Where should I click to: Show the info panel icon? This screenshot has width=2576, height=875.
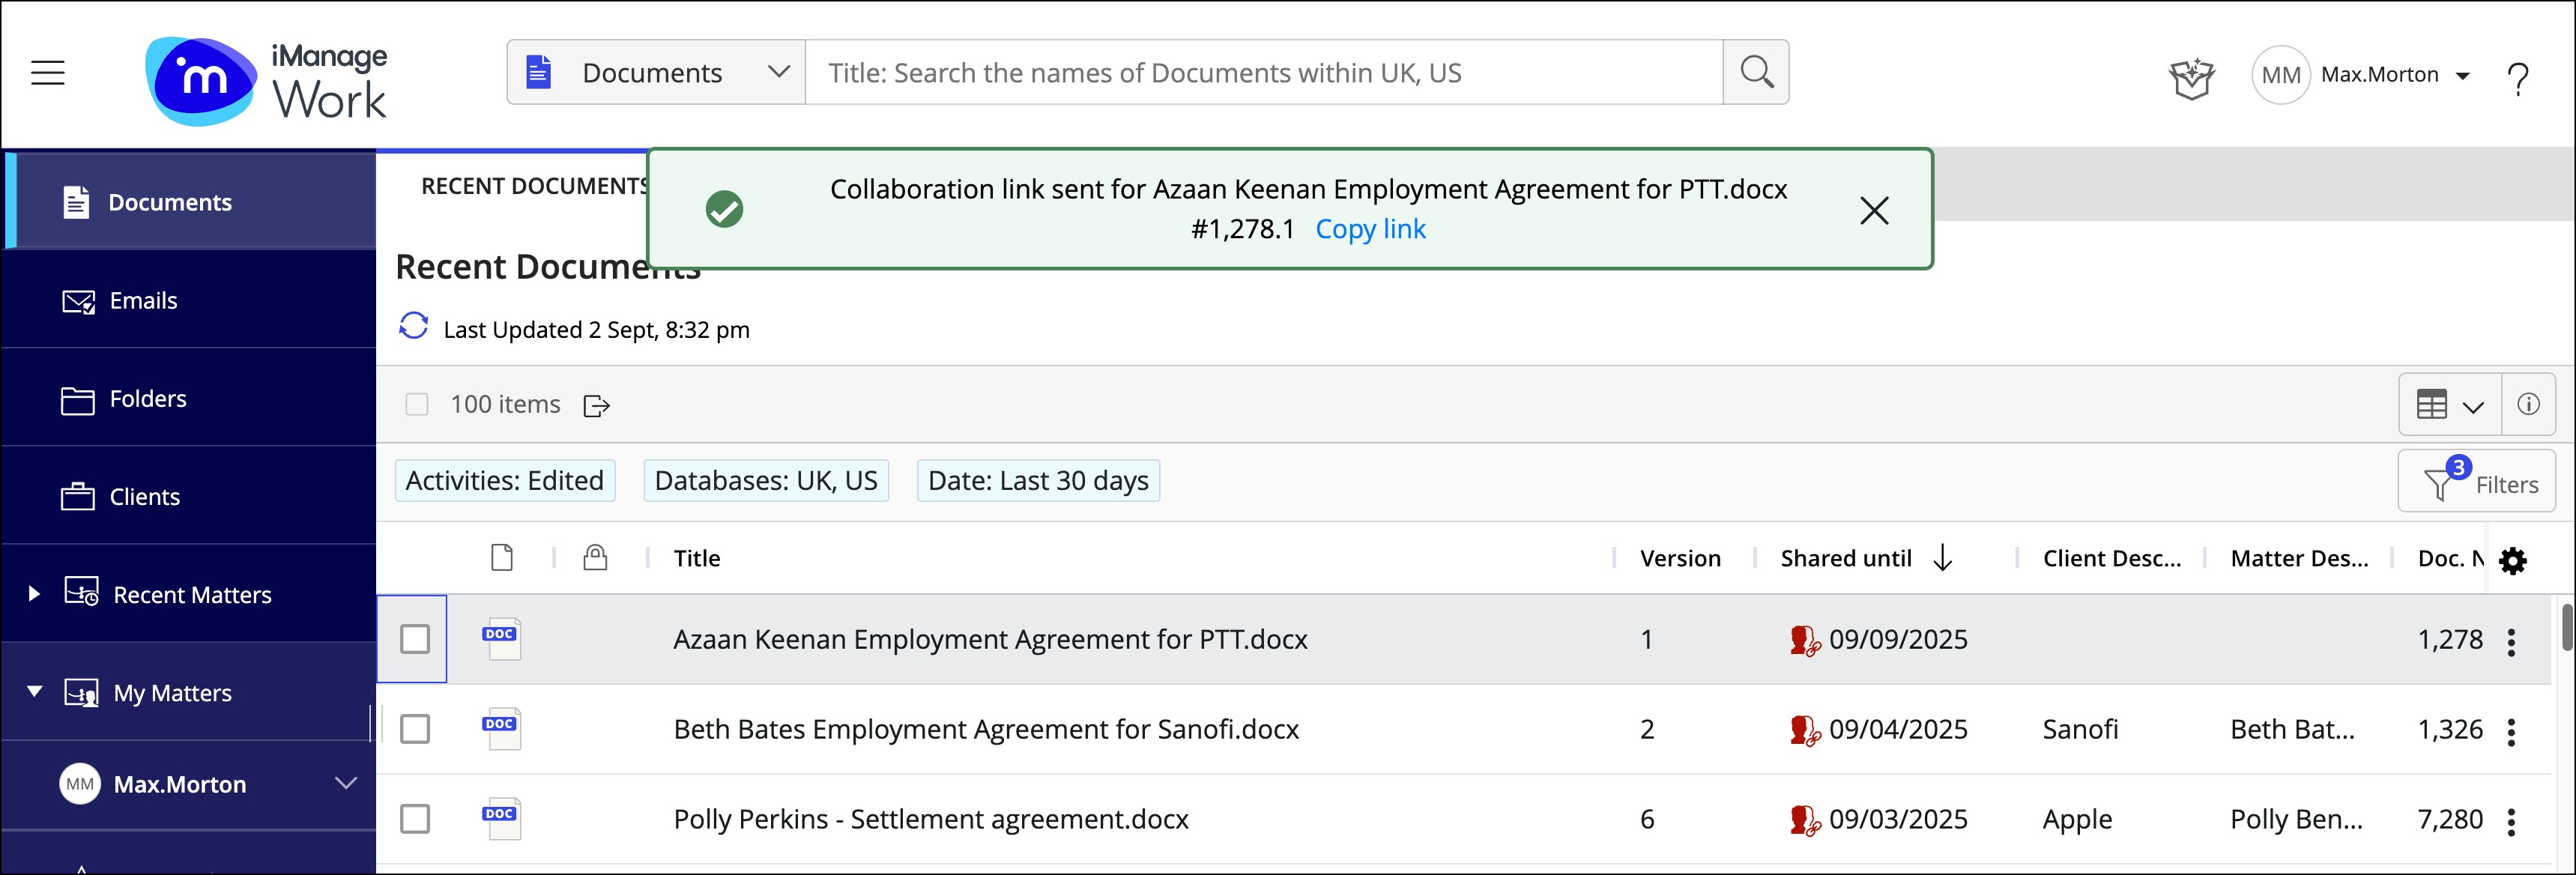[2528, 404]
